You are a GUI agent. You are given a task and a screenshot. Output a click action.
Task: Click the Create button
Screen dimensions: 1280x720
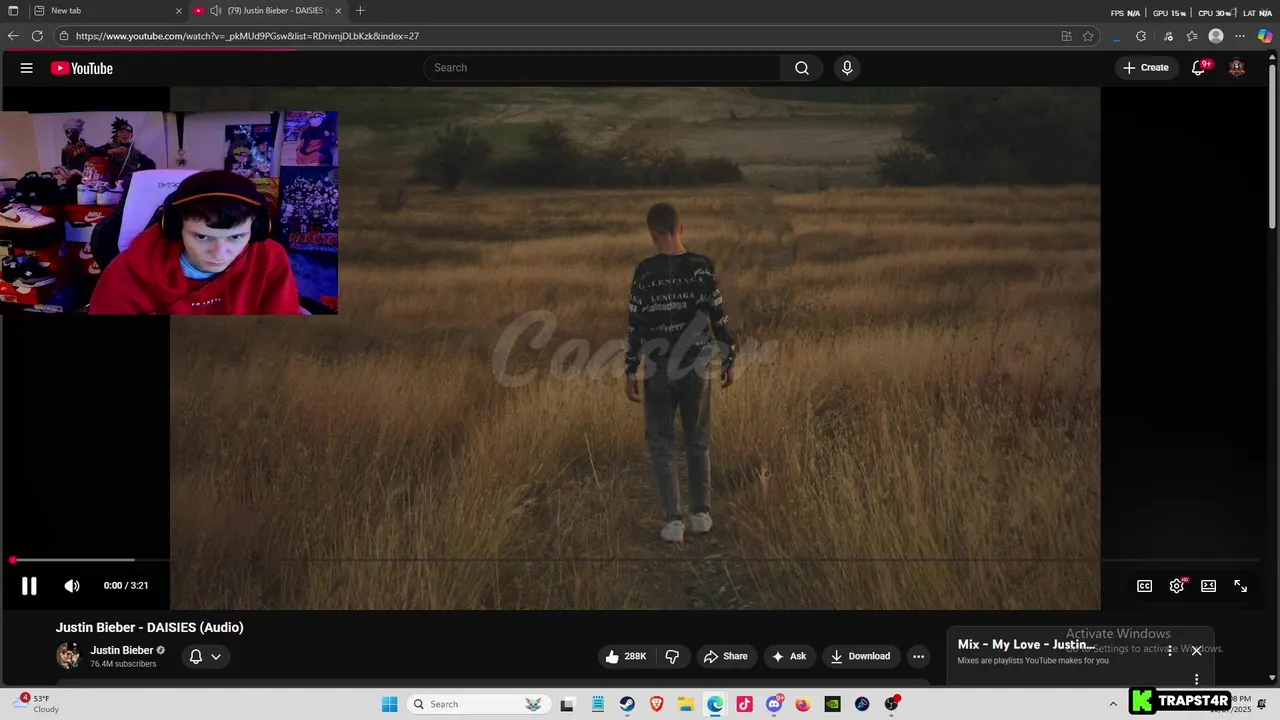pos(1146,68)
